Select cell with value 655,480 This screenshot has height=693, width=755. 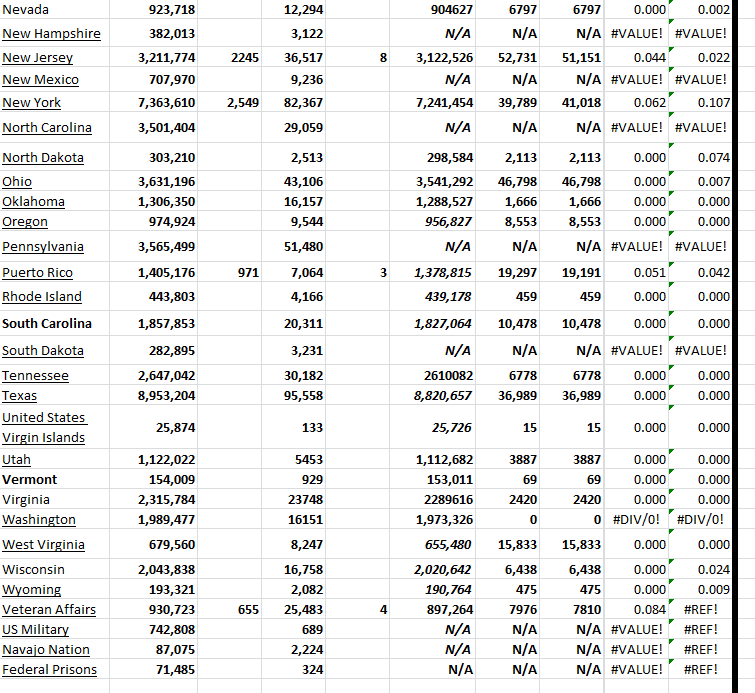[432, 545]
